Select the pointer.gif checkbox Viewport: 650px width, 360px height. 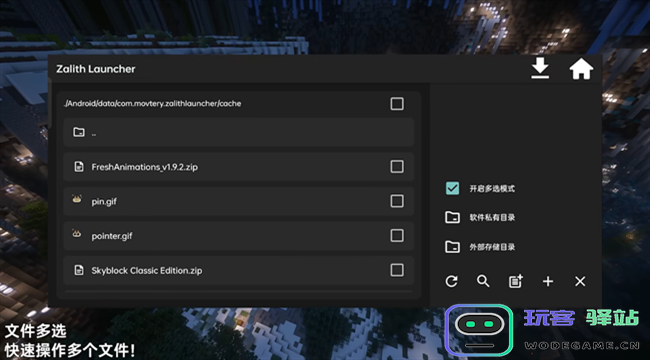pyautogui.click(x=397, y=236)
